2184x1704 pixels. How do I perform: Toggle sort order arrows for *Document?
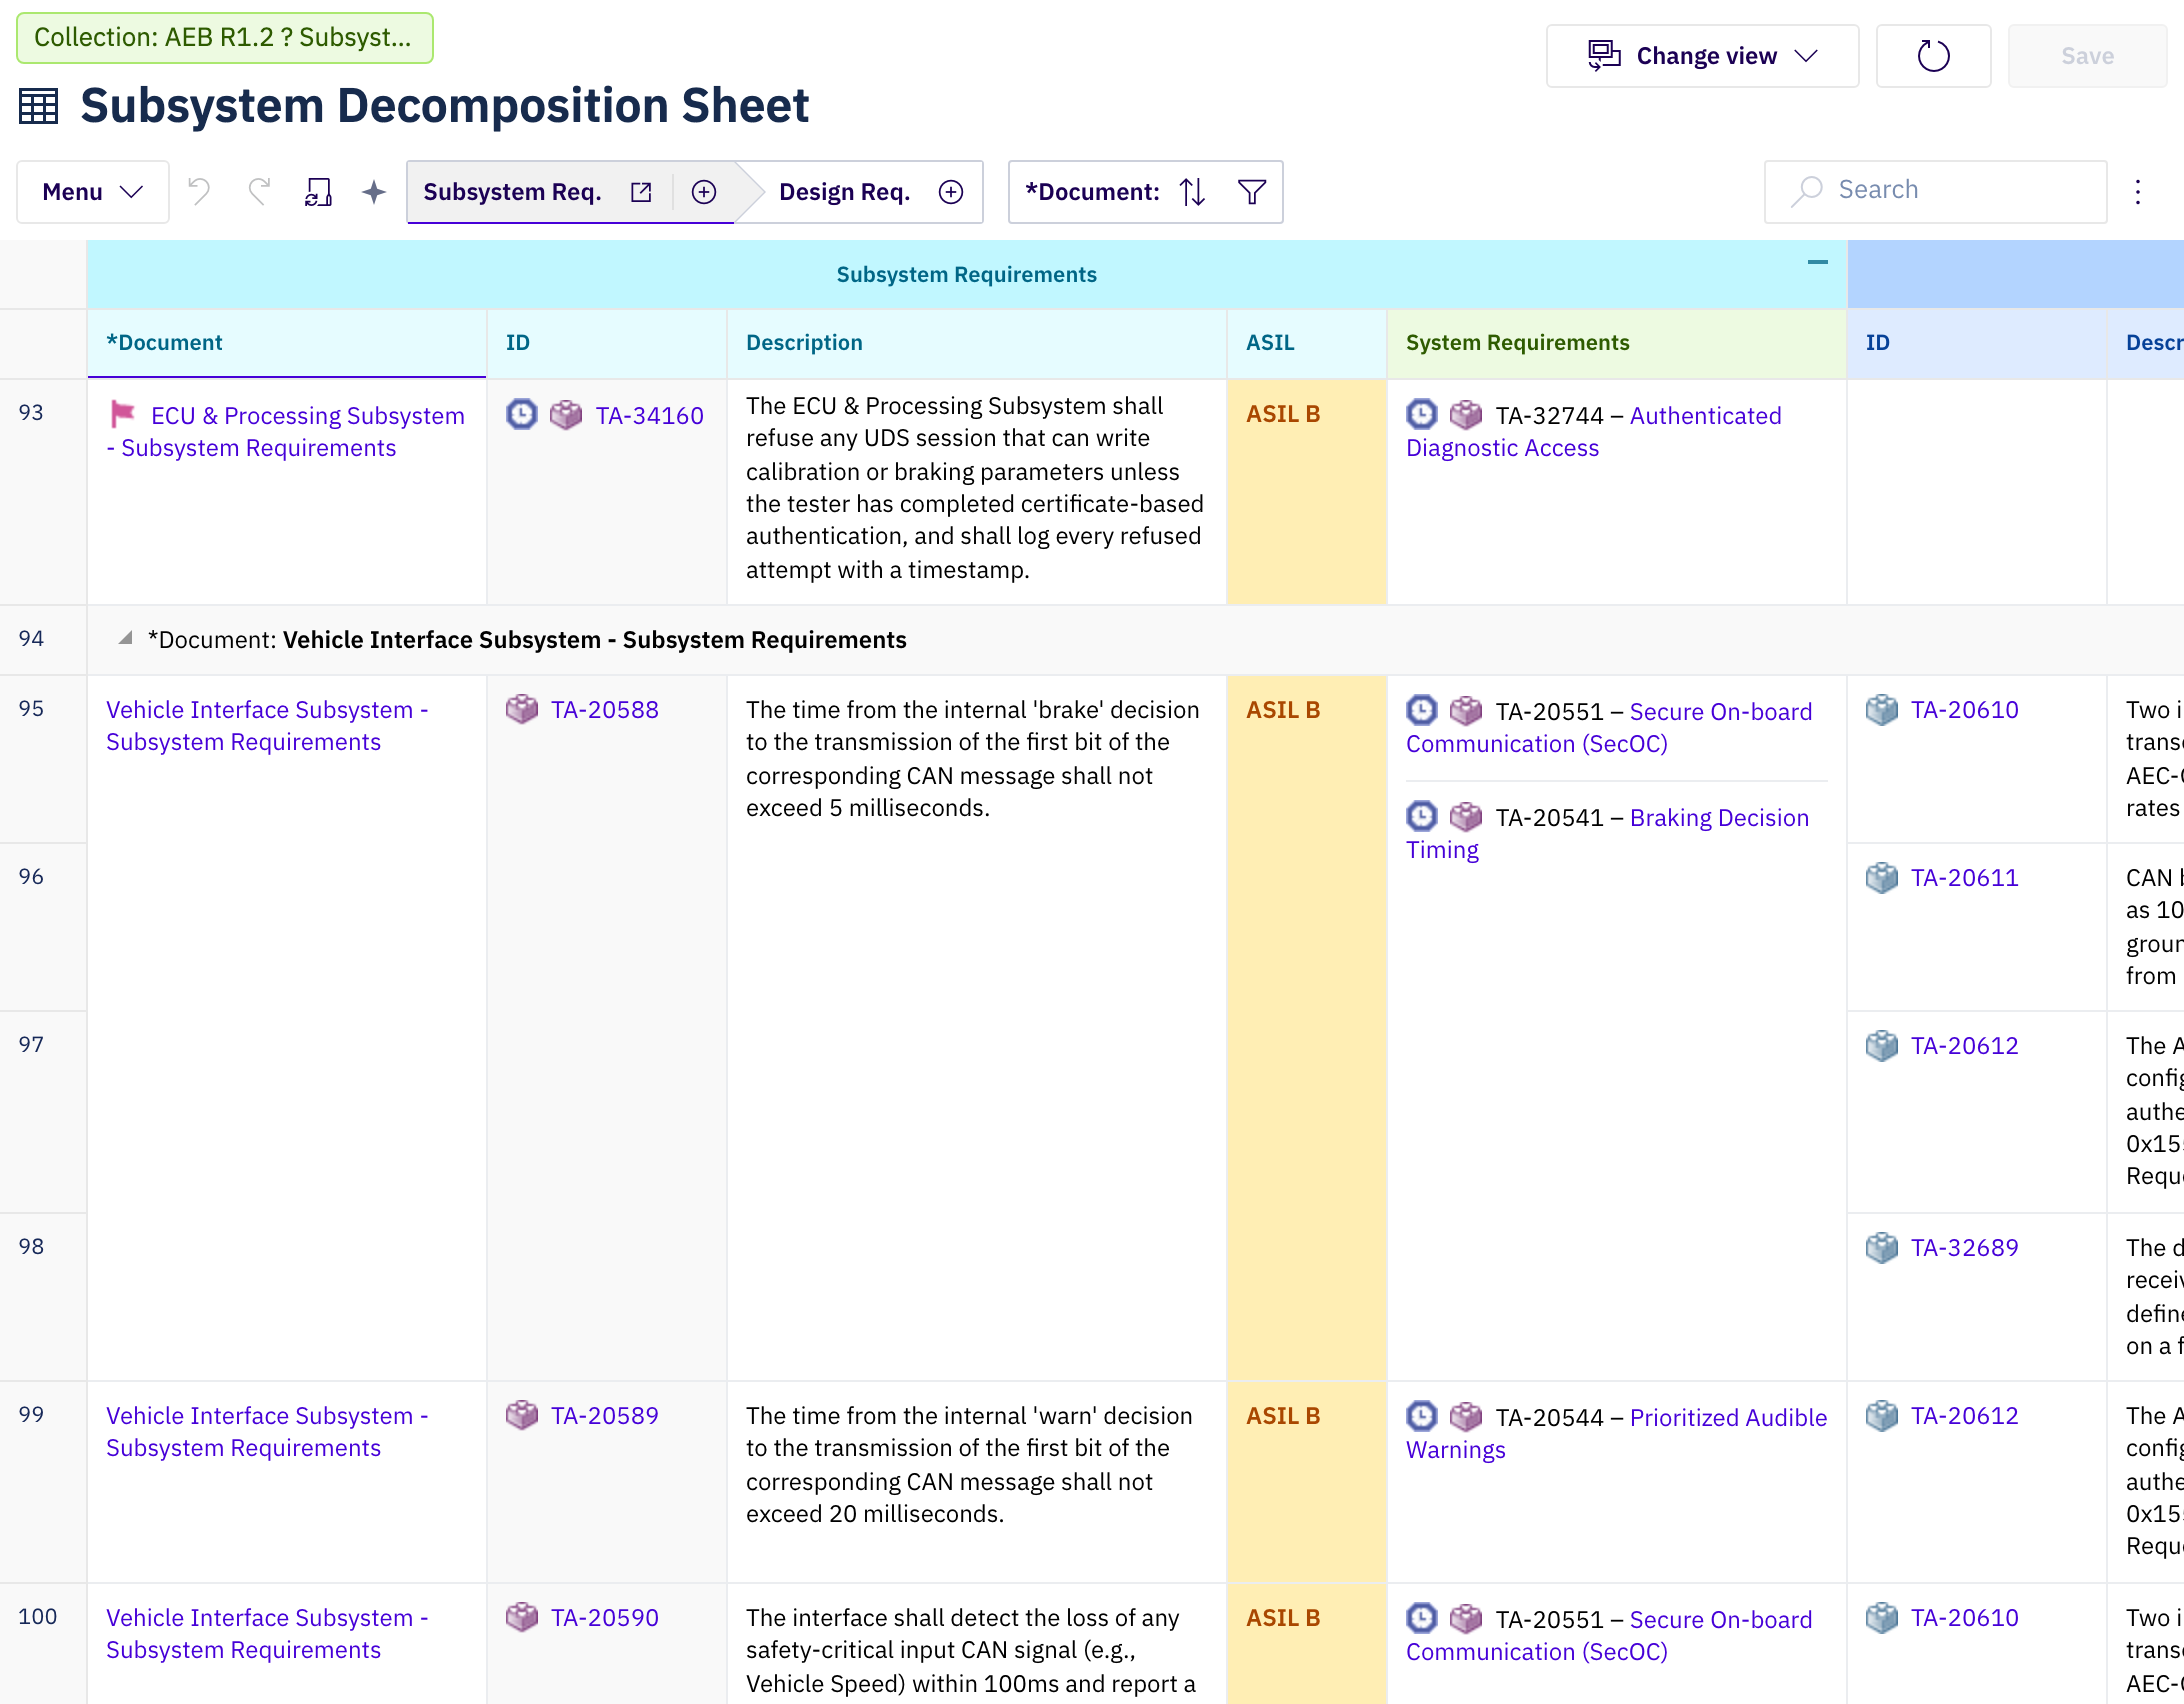click(1192, 191)
